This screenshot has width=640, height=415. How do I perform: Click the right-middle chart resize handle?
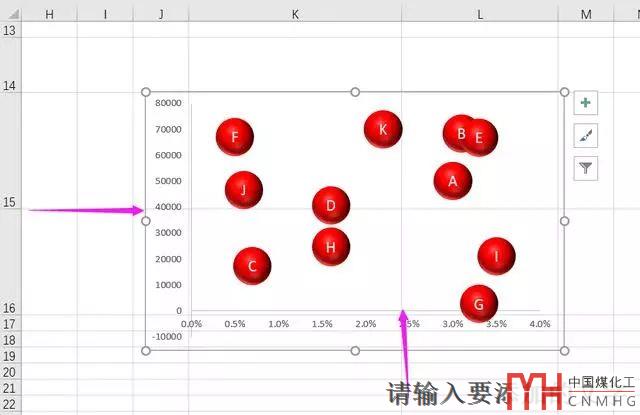(564, 221)
